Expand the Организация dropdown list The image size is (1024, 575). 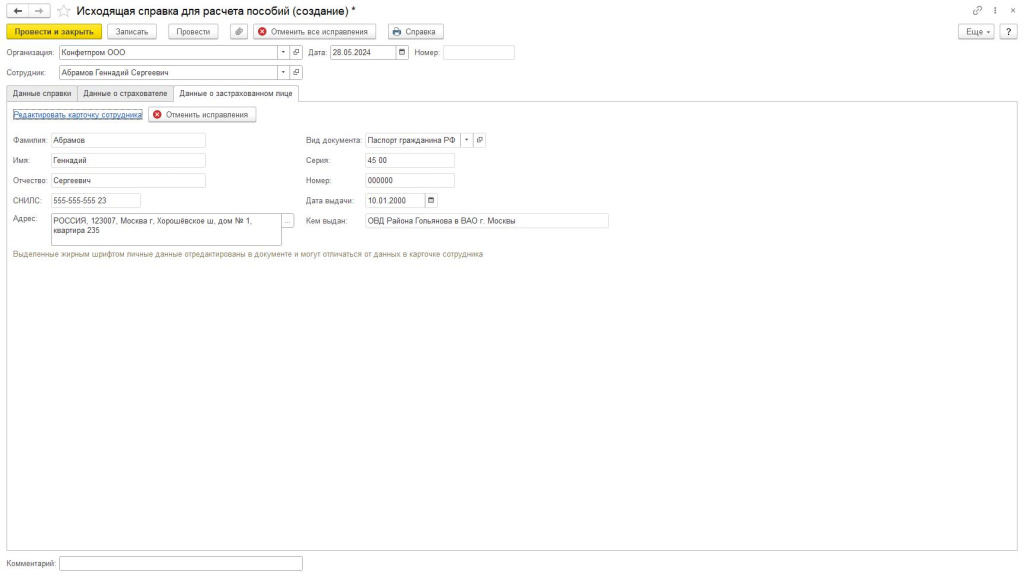point(283,52)
